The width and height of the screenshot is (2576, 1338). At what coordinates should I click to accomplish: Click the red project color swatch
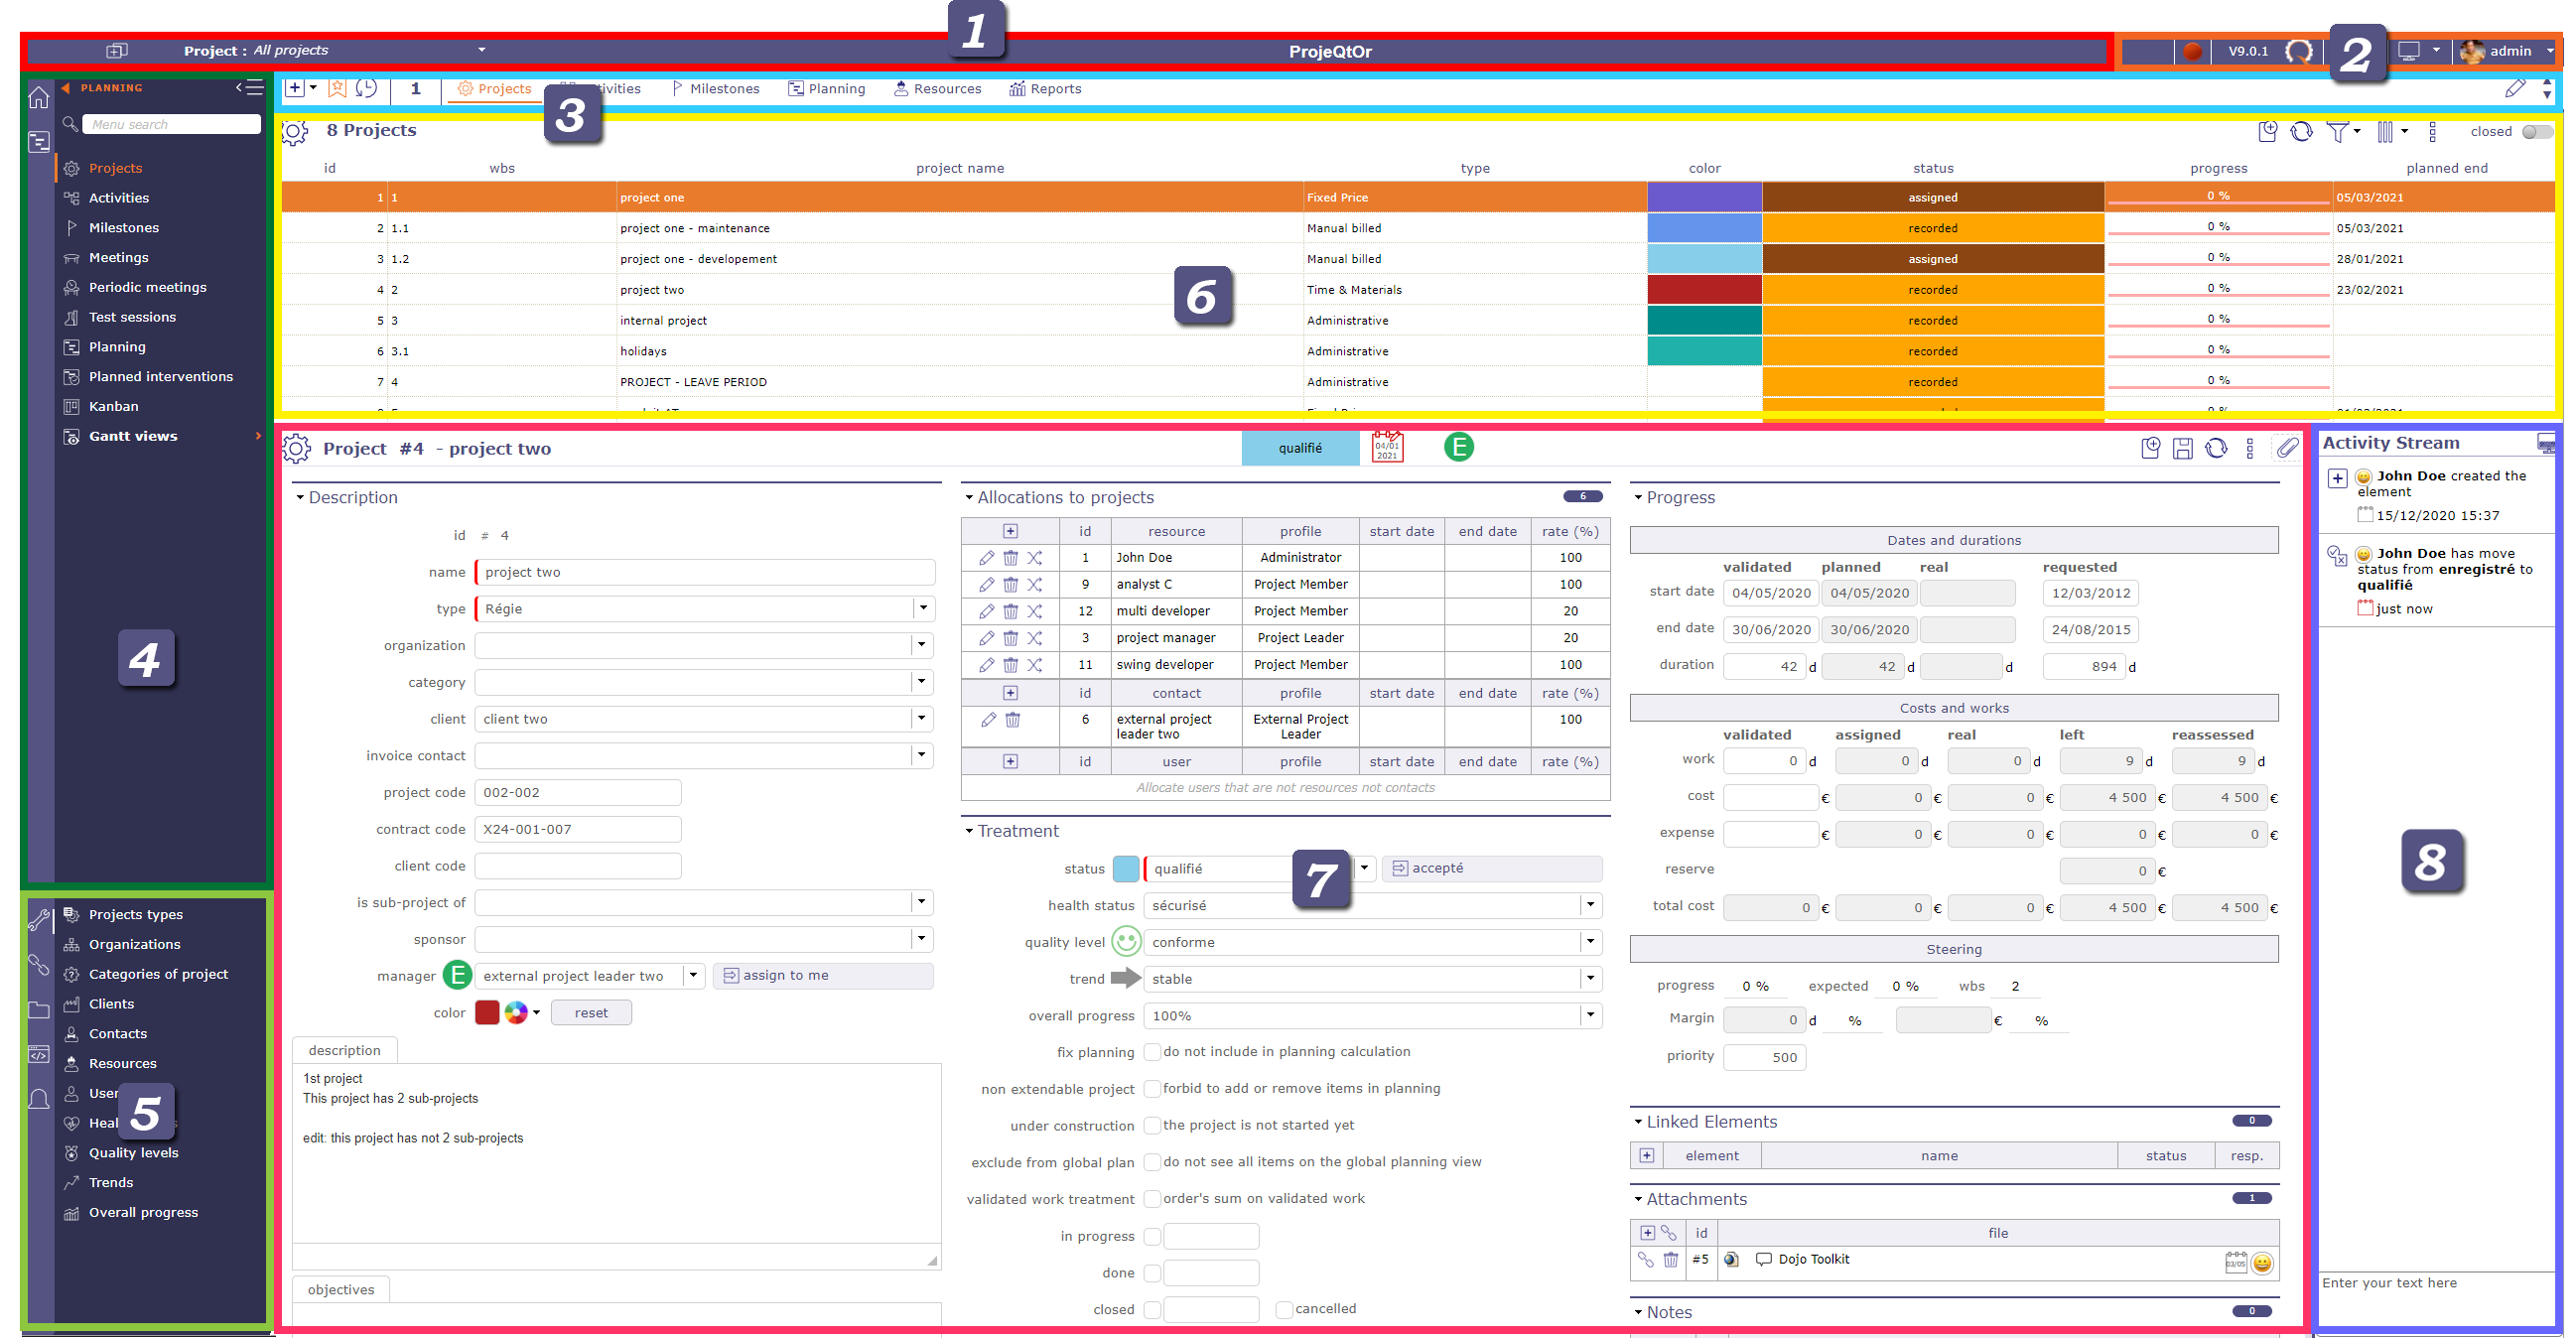tap(487, 1013)
